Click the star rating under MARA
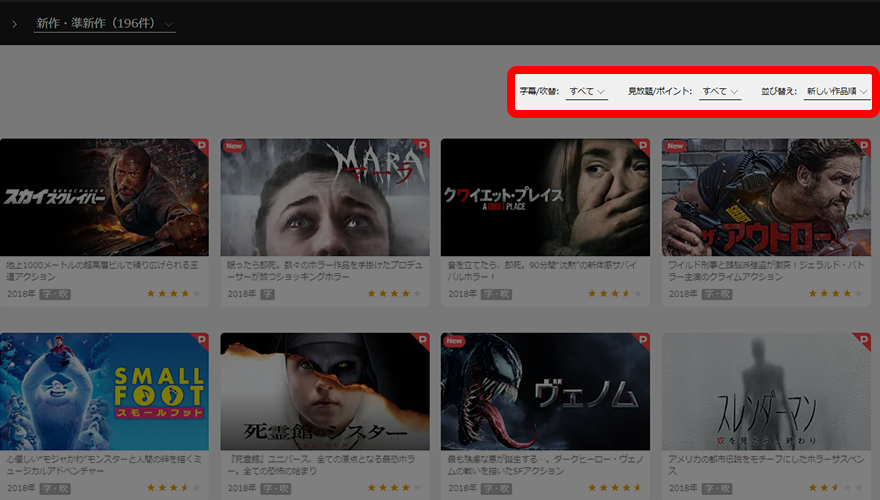 394,293
